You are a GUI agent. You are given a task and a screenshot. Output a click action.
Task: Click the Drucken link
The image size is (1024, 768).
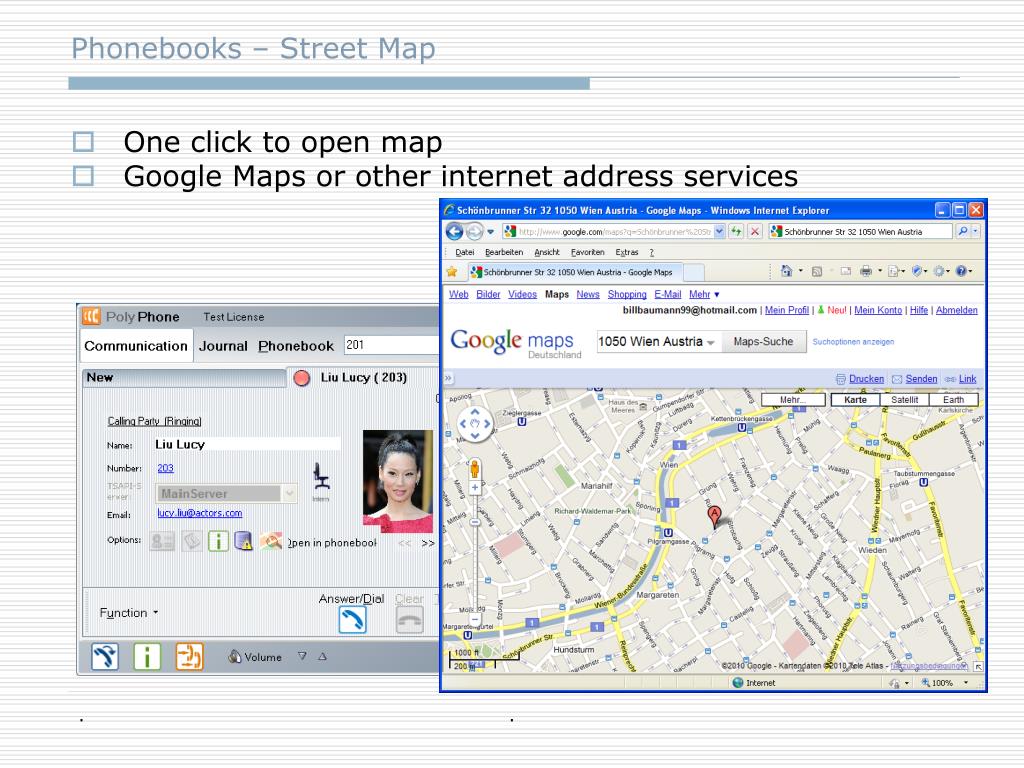pyautogui.click(x=866, y=379)
